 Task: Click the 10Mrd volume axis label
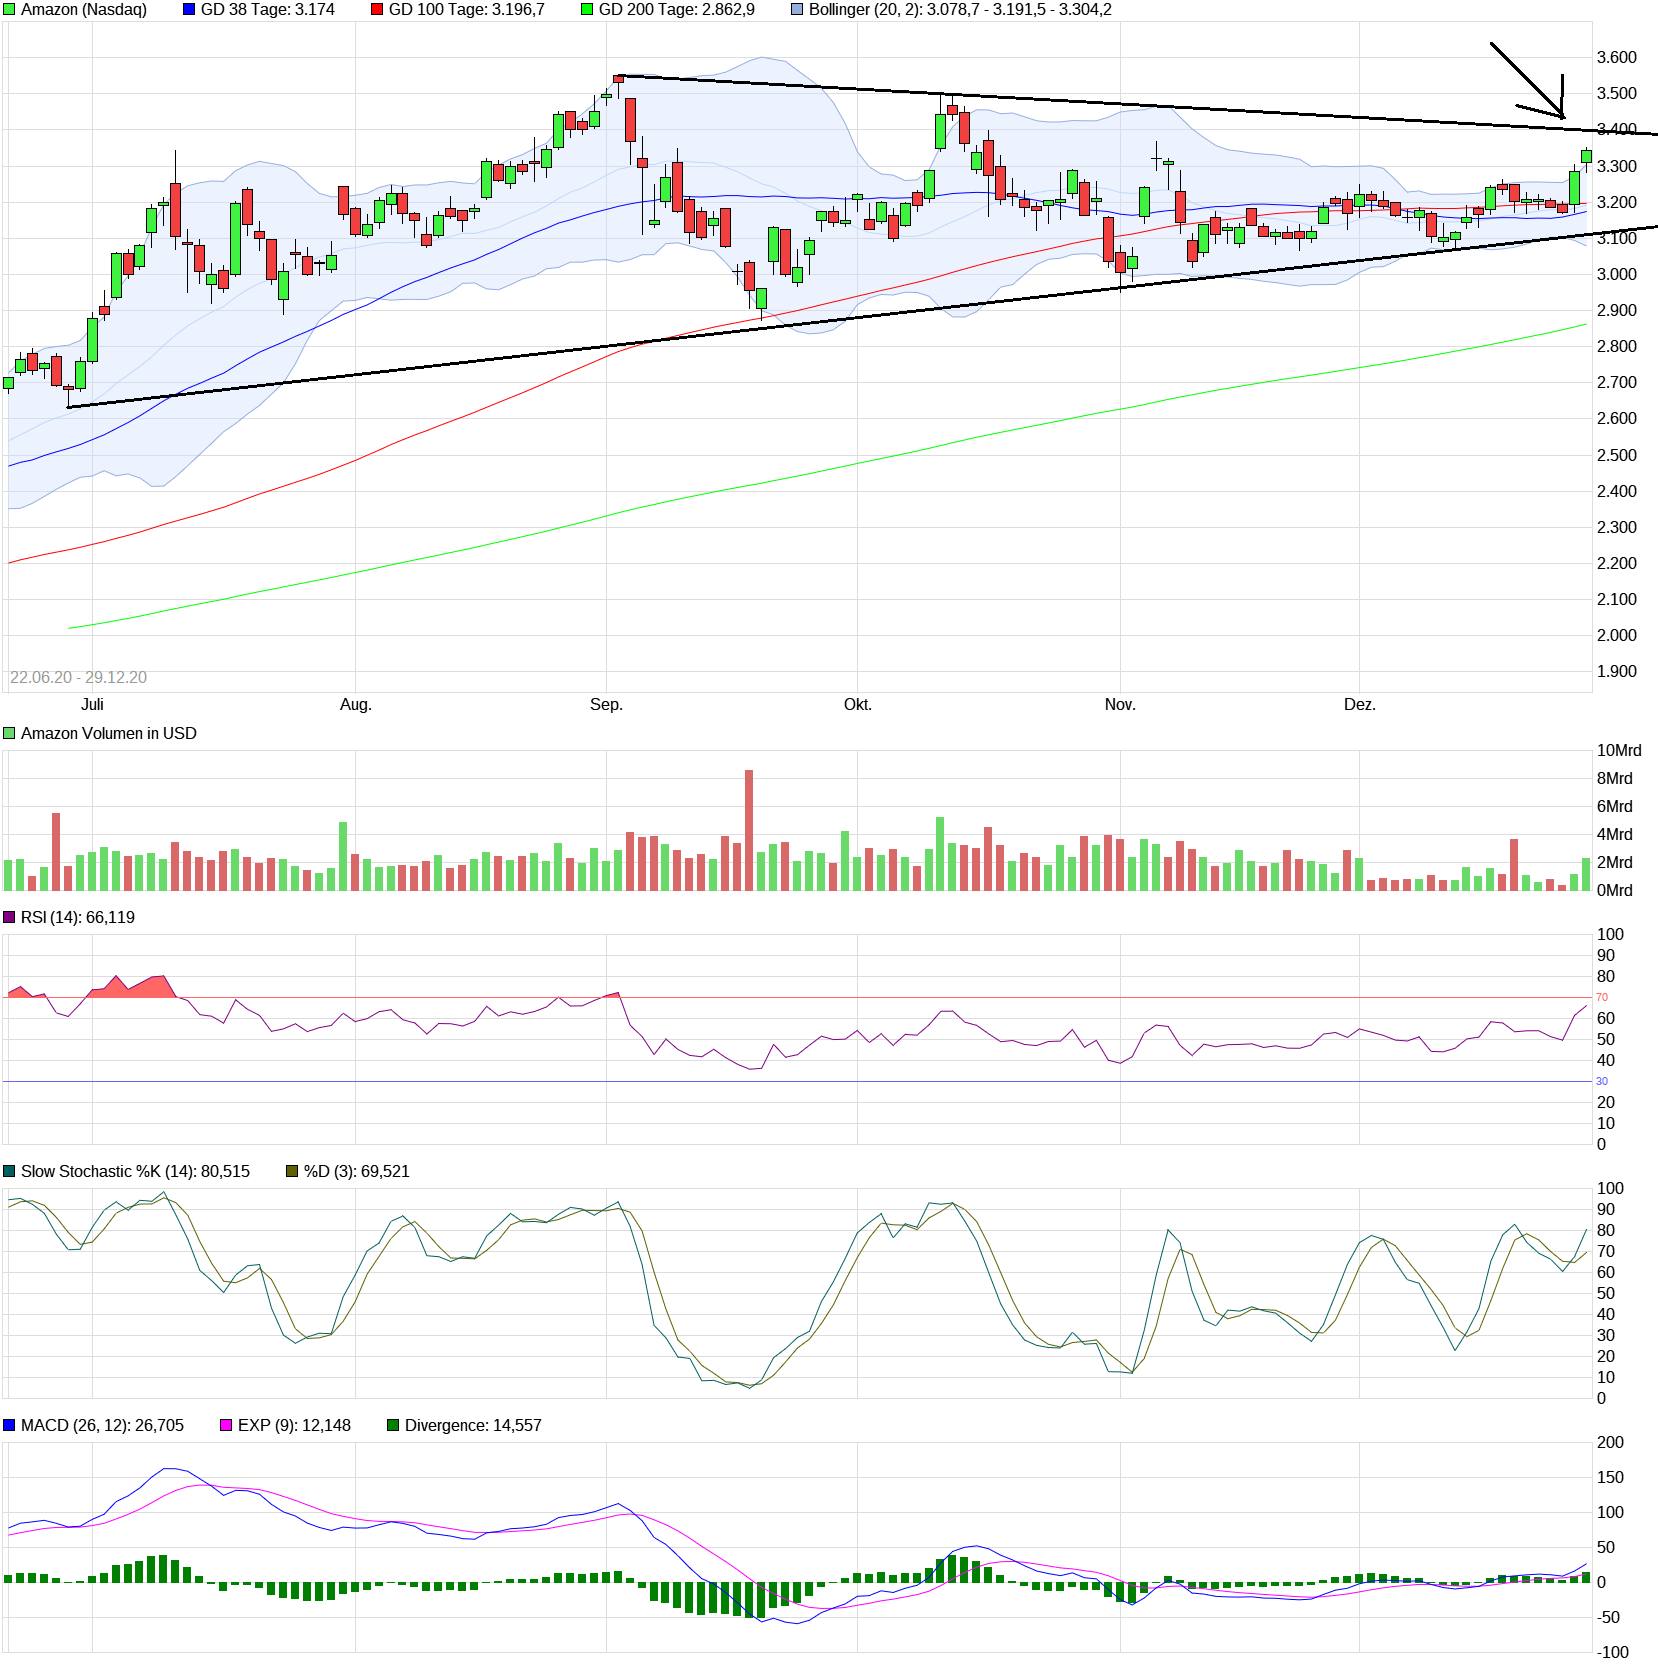1619,751
